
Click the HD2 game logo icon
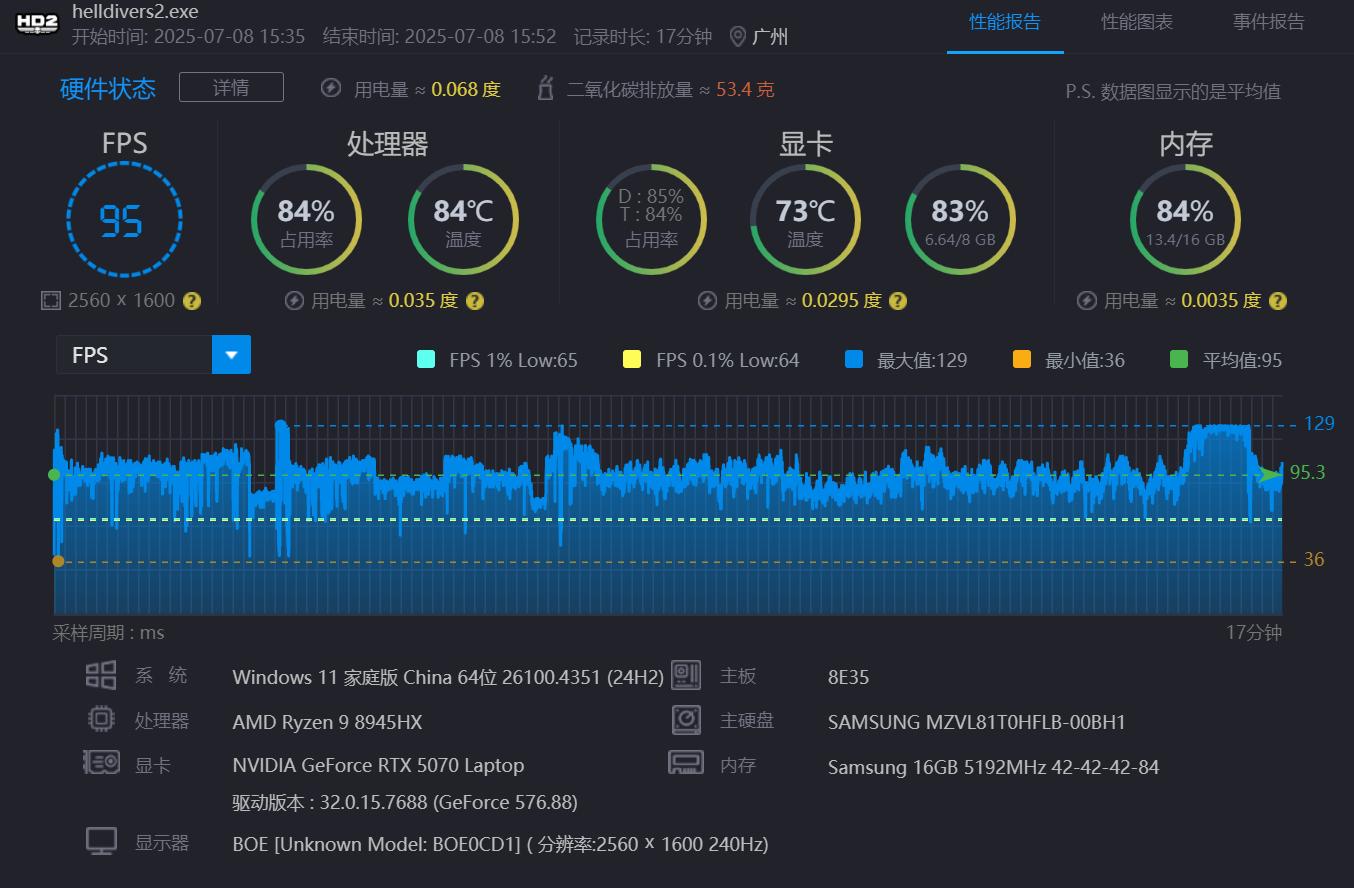[x=38, y=25]
